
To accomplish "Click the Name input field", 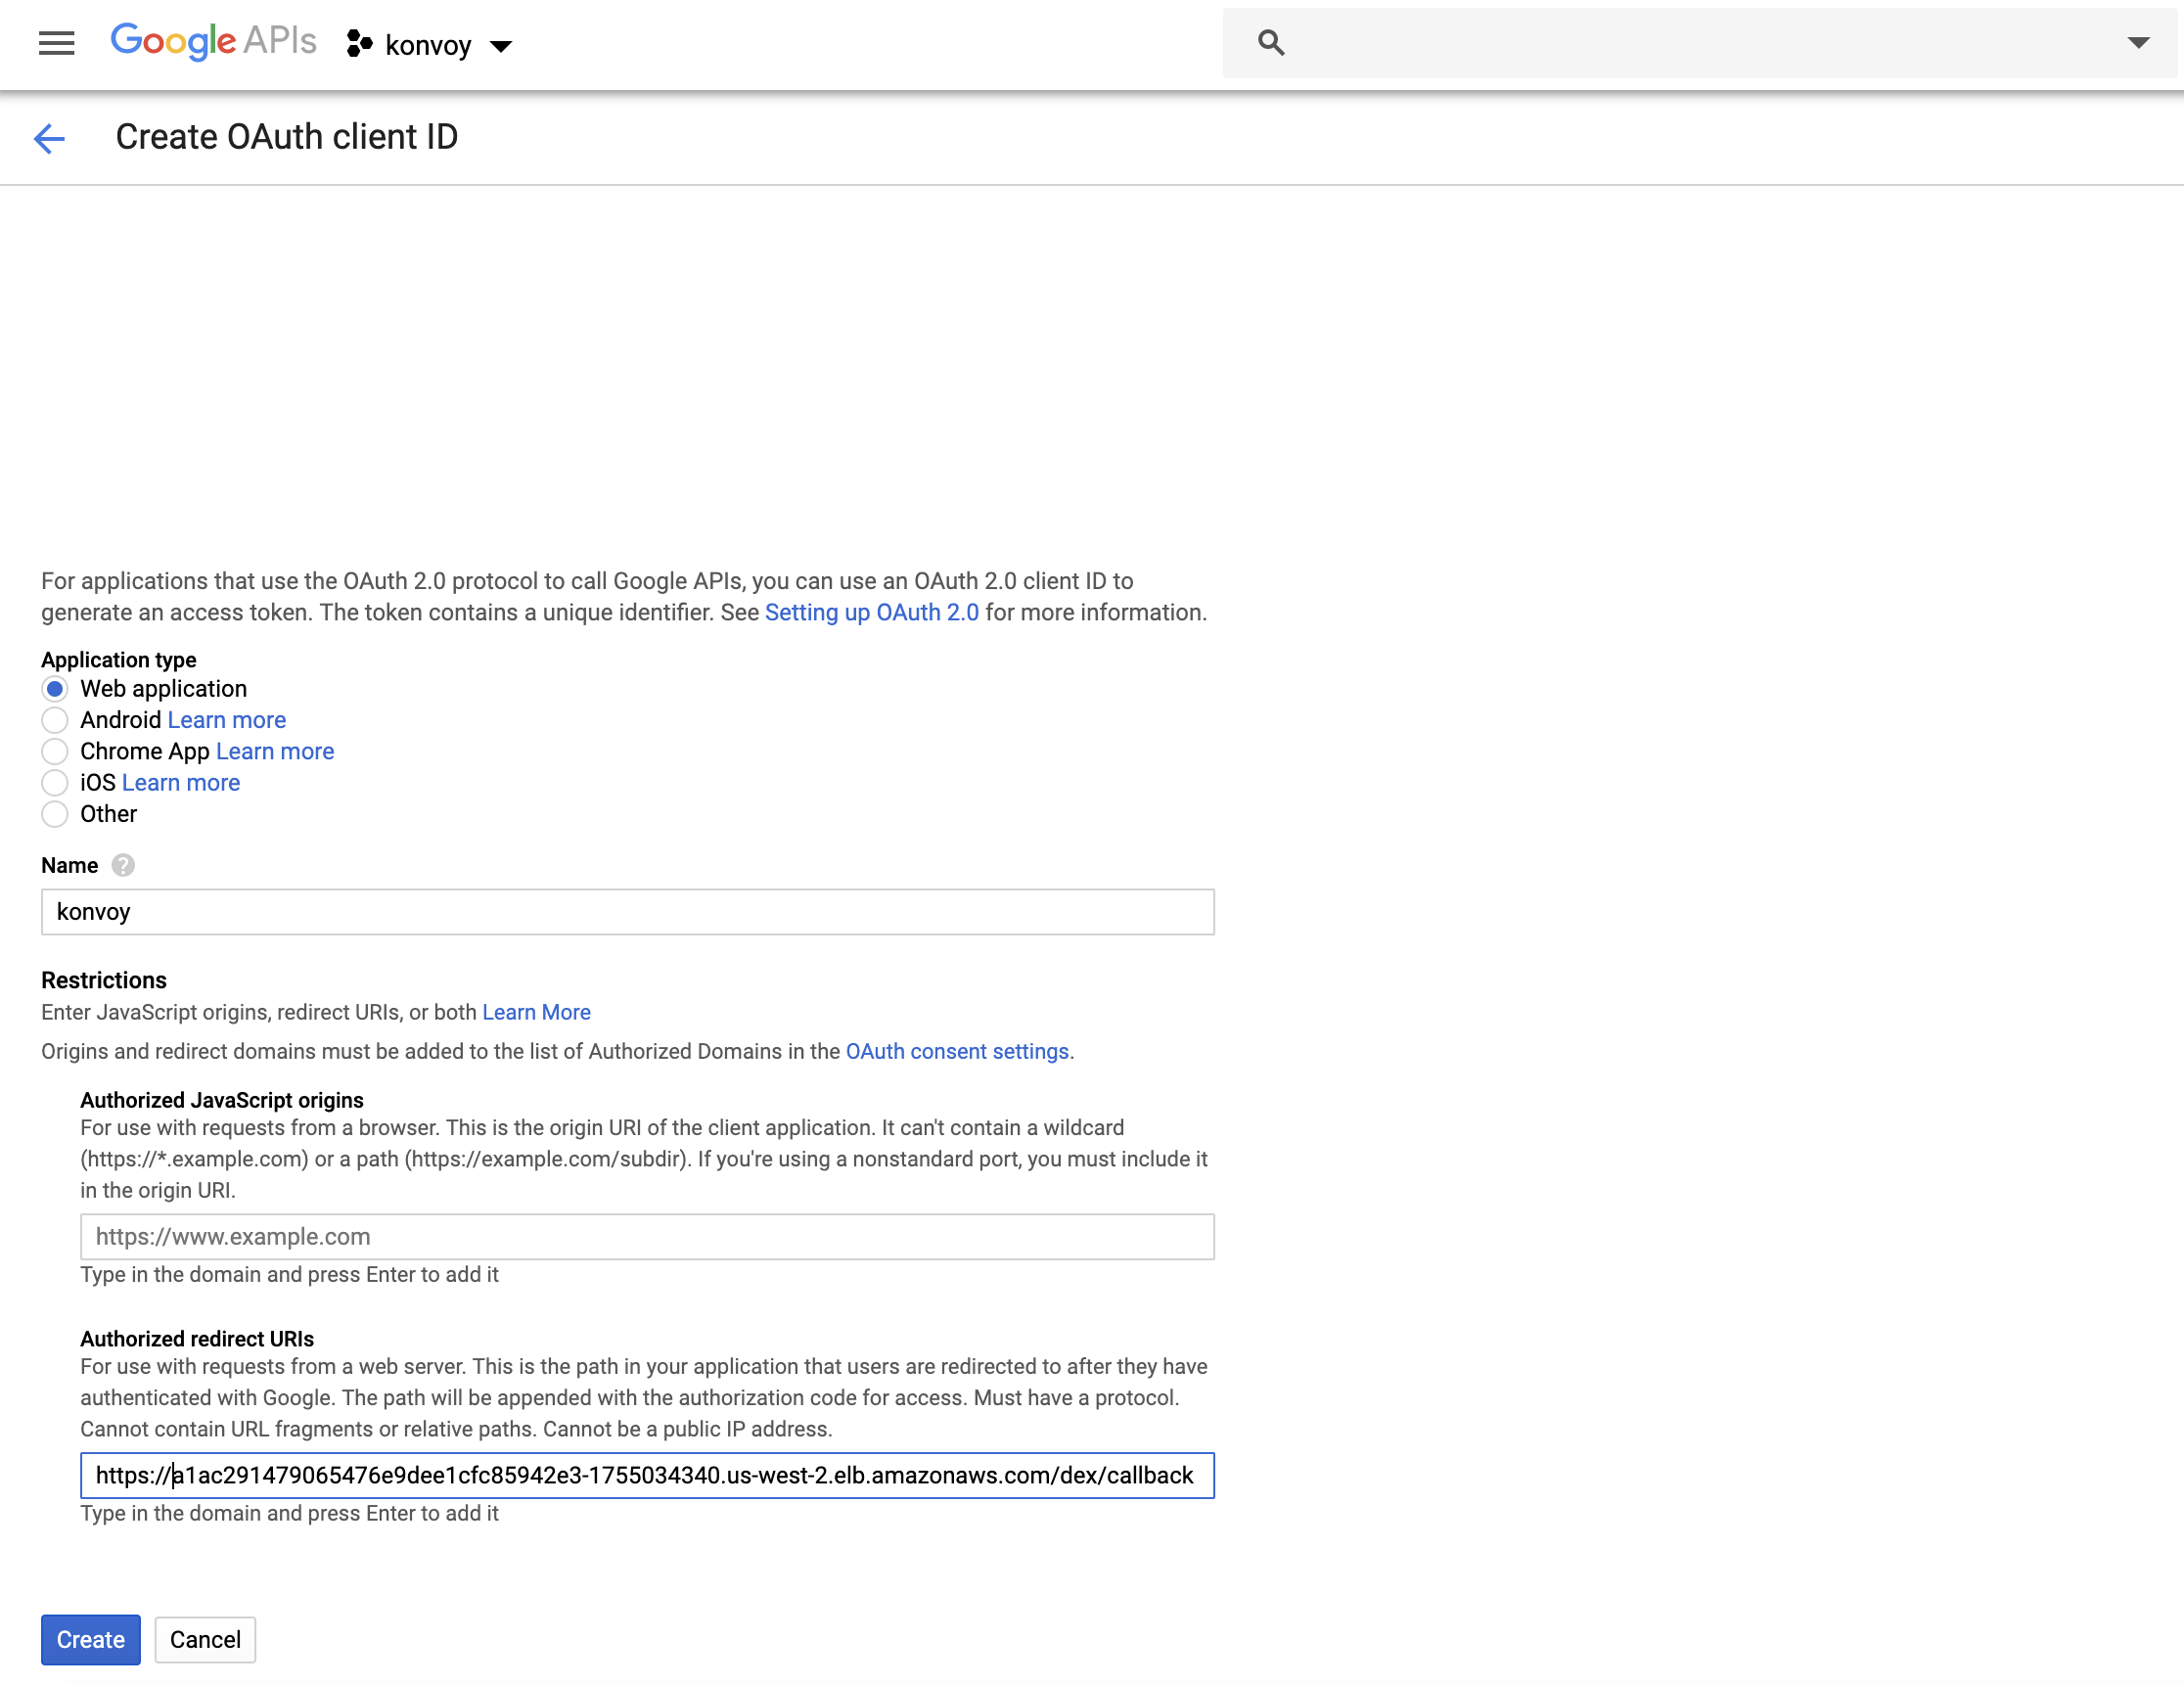I will 627,911.
